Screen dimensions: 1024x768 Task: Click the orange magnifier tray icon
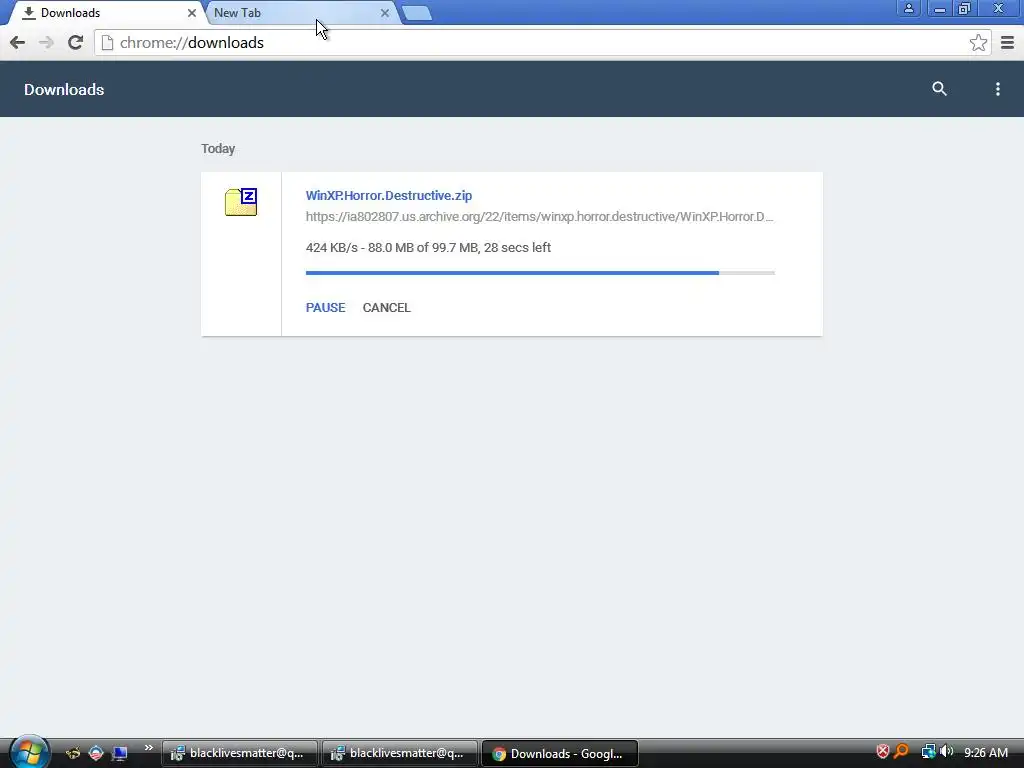902,752
